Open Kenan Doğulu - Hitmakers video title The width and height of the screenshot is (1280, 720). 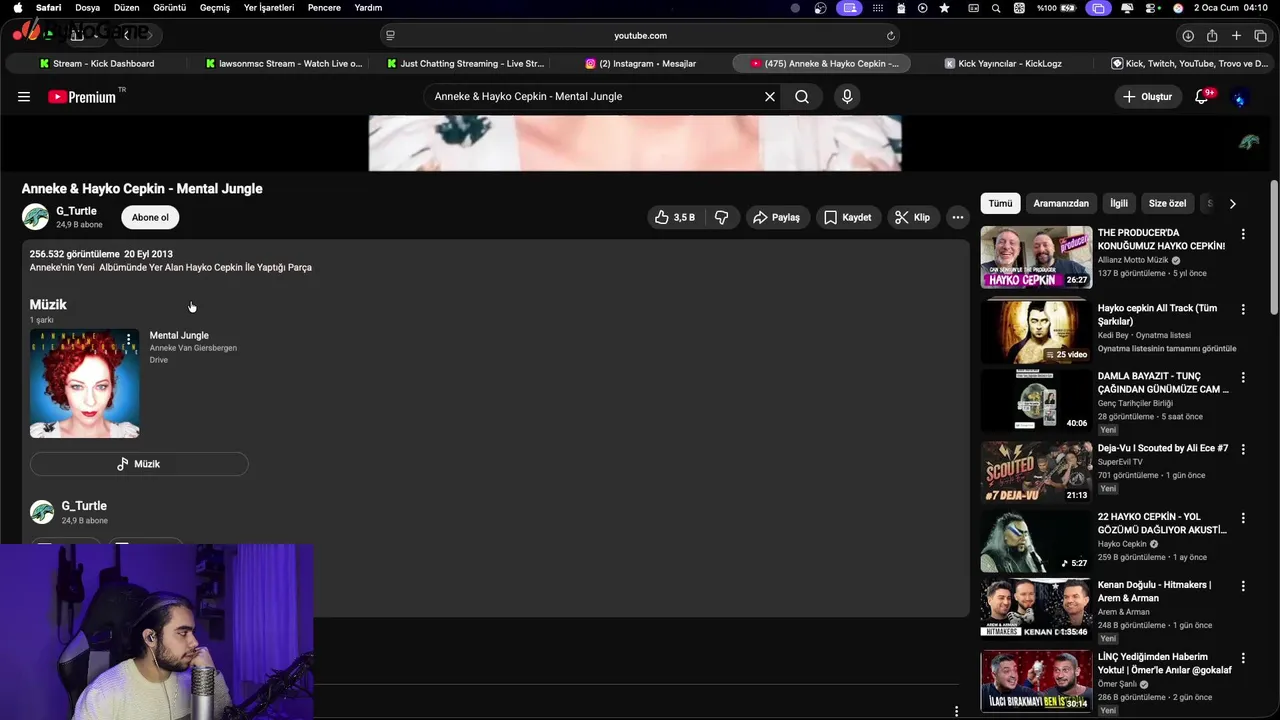1155,591
